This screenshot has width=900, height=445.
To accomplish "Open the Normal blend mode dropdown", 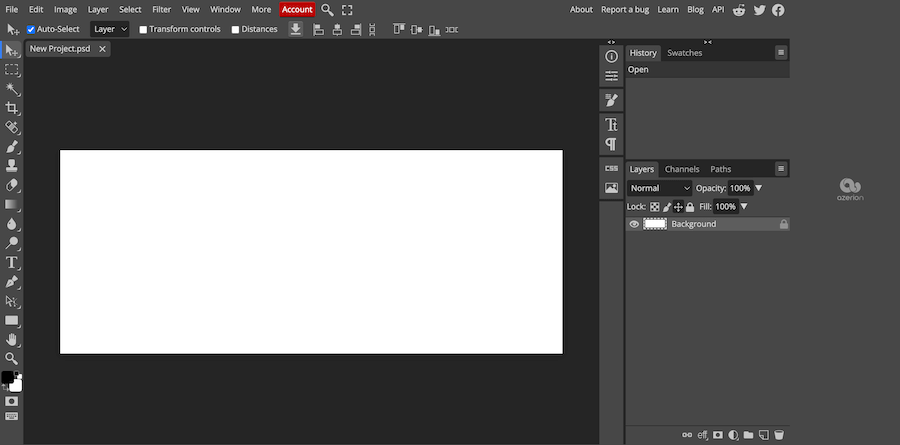I will click(x=660, y=188).
